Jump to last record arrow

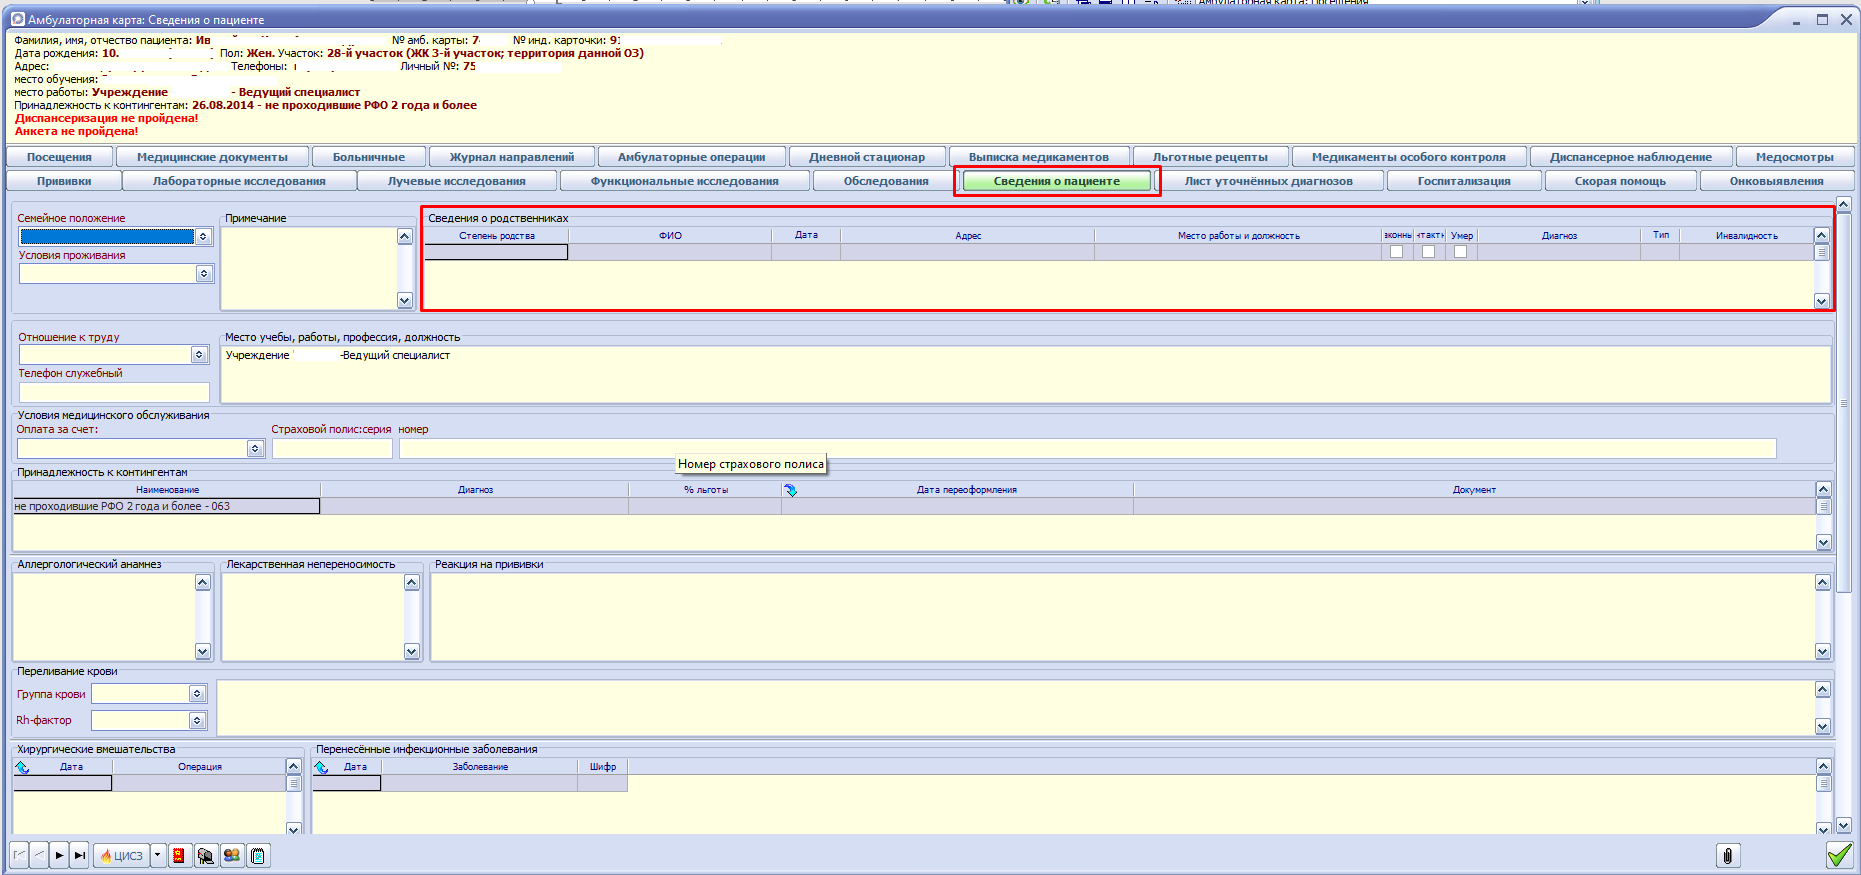tap(79, 856)
